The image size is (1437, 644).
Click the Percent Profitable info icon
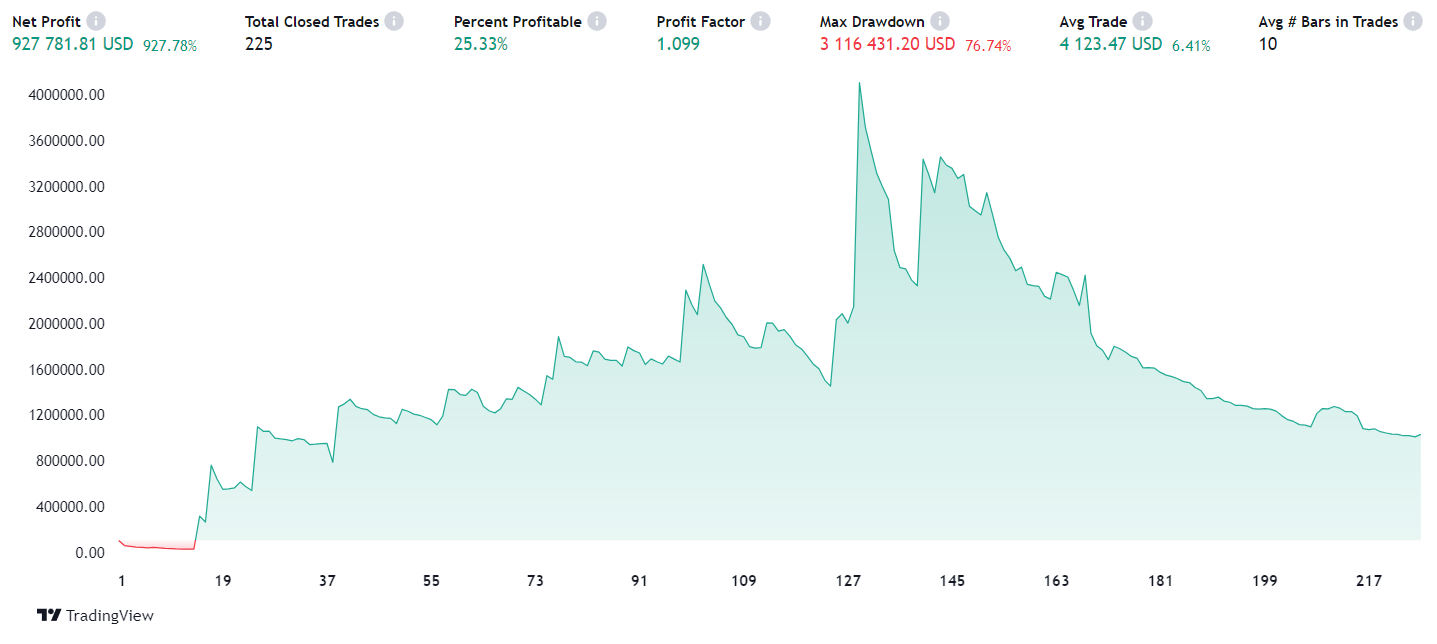tap(597, 21)
